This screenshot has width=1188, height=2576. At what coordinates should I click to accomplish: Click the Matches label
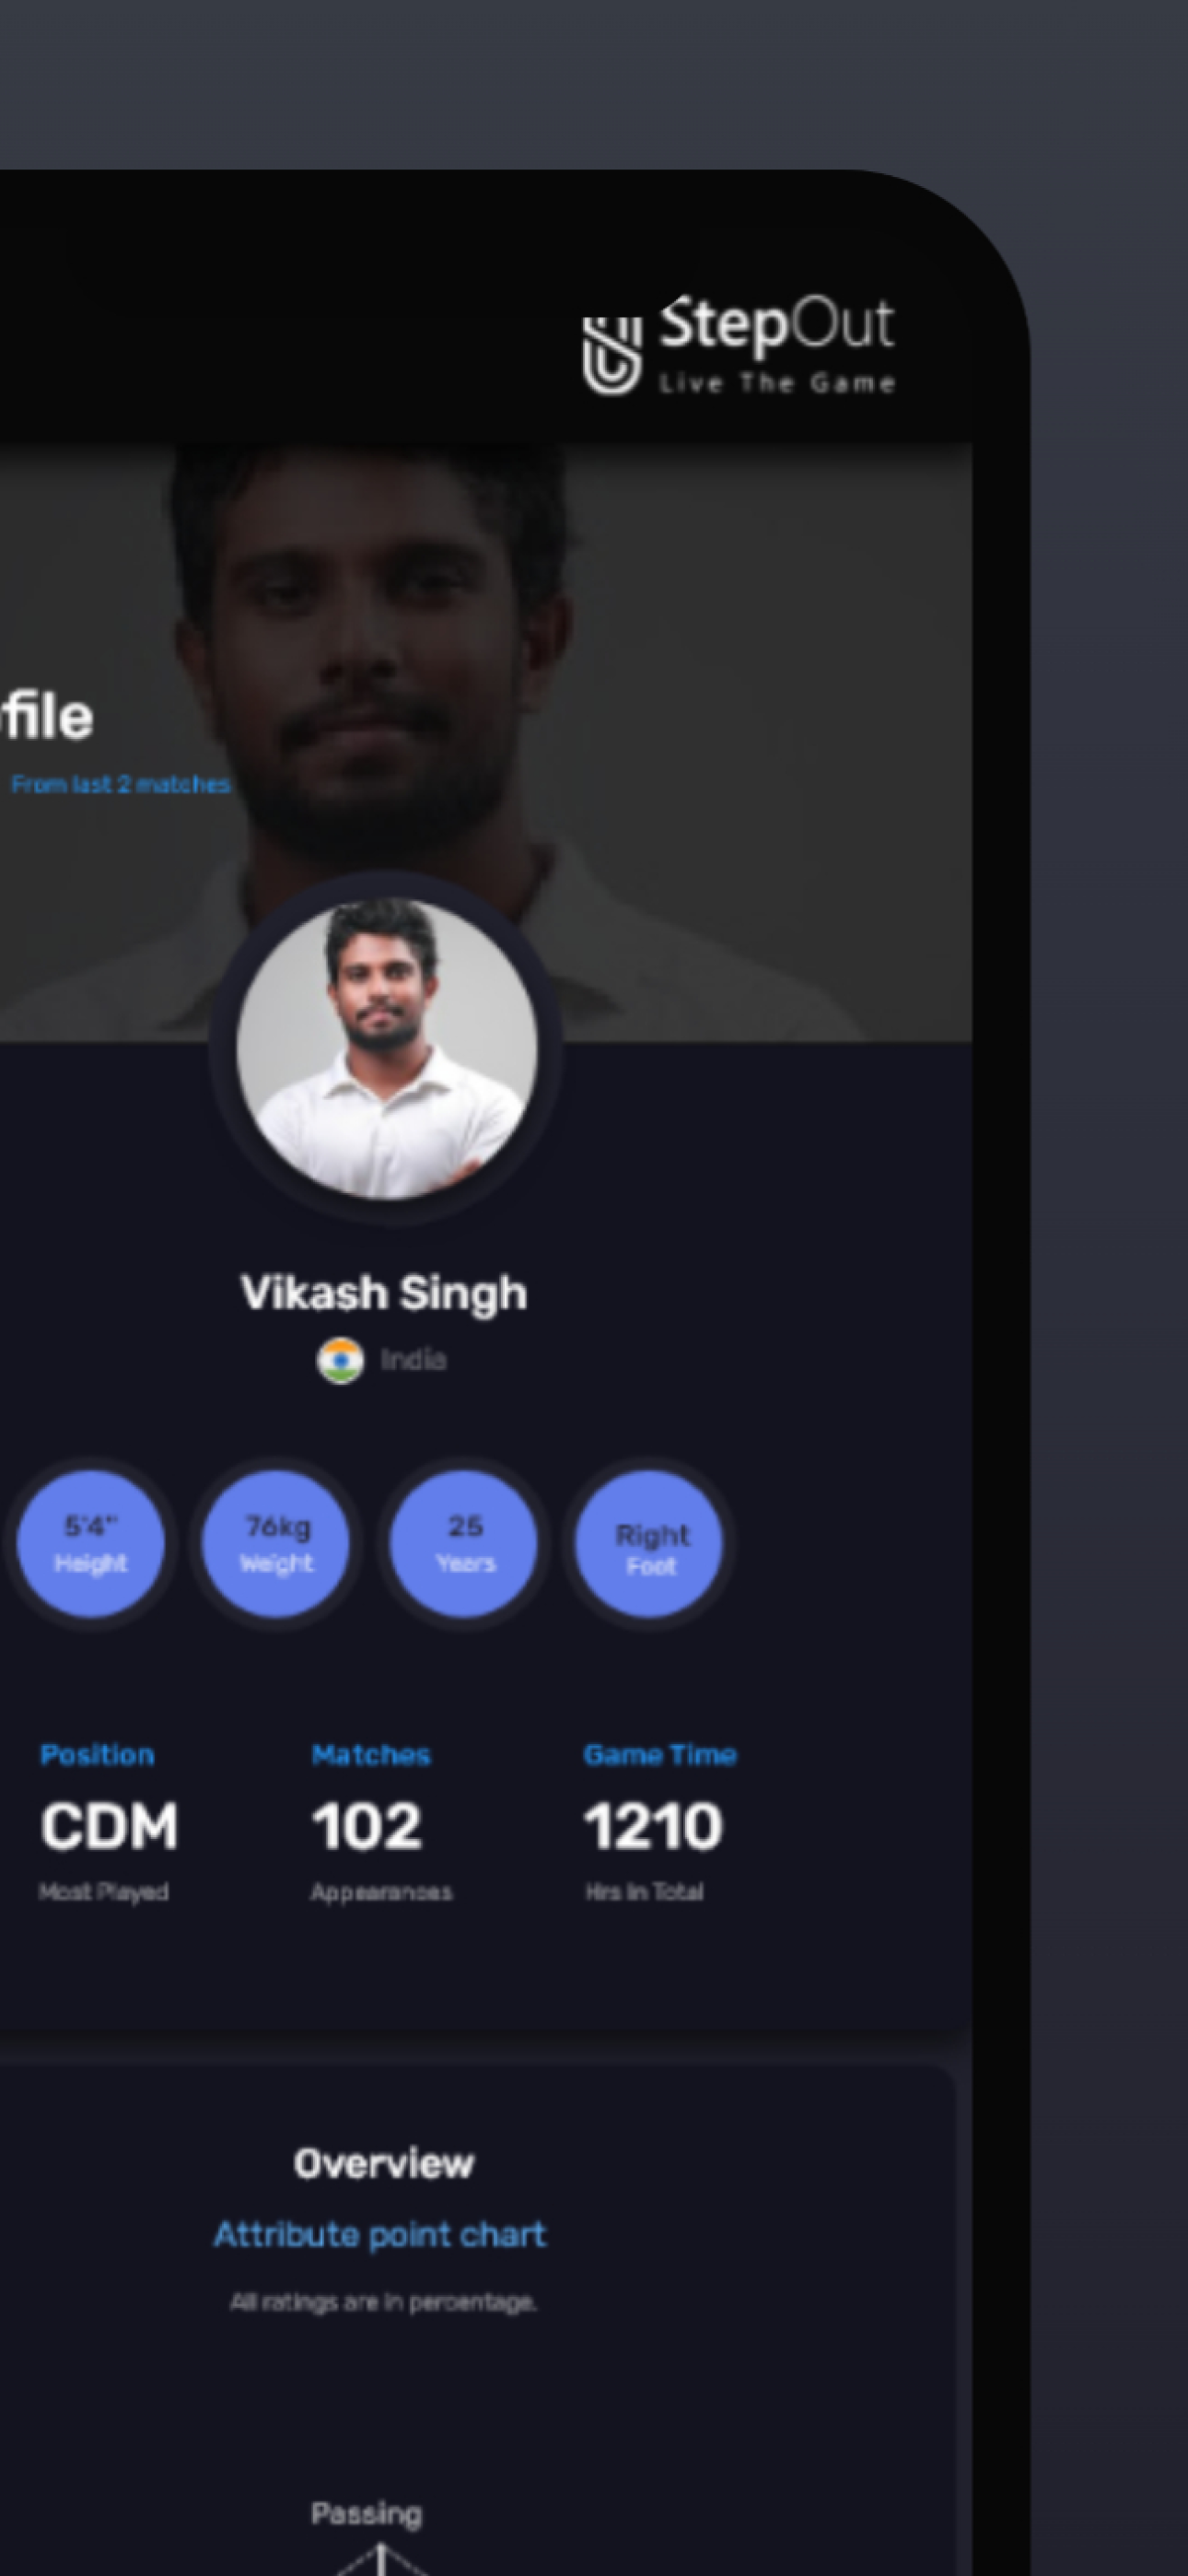[x=371, y=1754]
